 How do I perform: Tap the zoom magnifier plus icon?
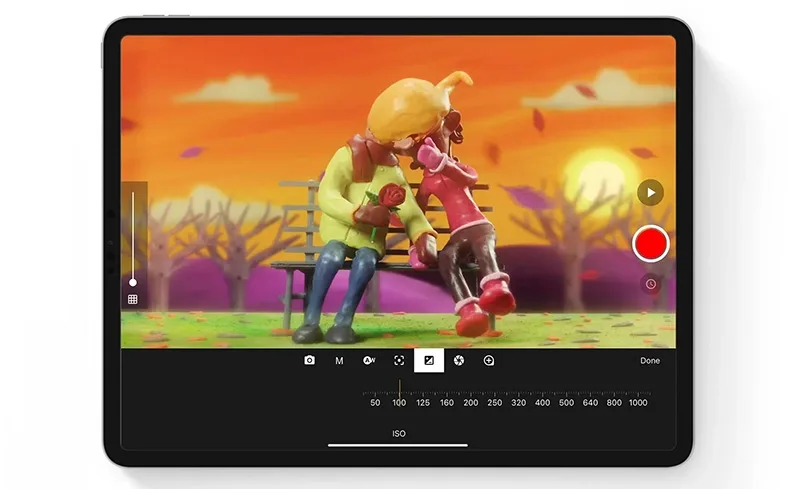(x=489, y=360)
